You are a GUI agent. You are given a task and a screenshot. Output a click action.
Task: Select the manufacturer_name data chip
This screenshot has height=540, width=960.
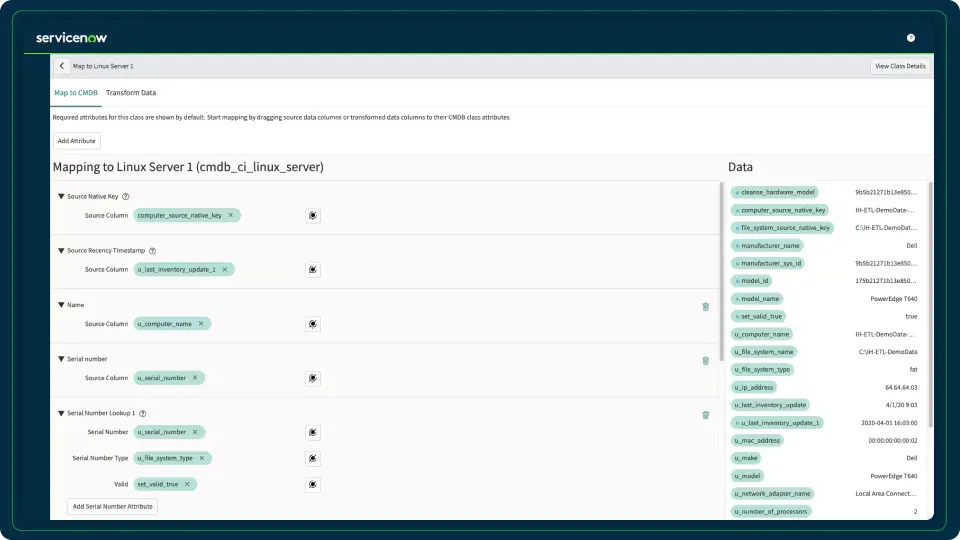[767, 246]
